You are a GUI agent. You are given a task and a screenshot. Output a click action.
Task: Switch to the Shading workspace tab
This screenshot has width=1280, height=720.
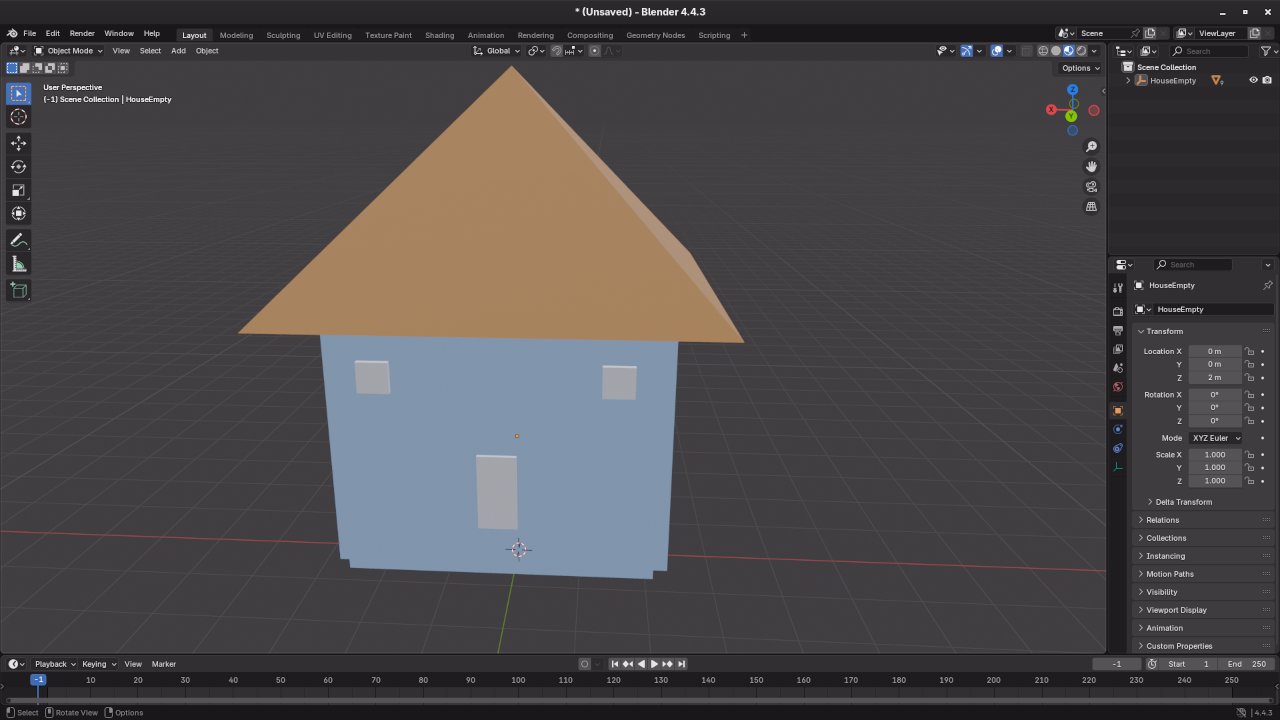click(x=440, y=35)
